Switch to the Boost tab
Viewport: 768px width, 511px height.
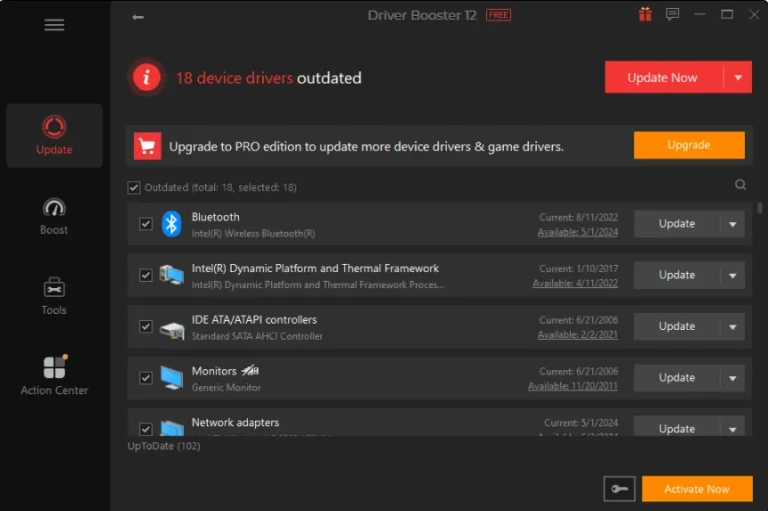pos(54,216)
